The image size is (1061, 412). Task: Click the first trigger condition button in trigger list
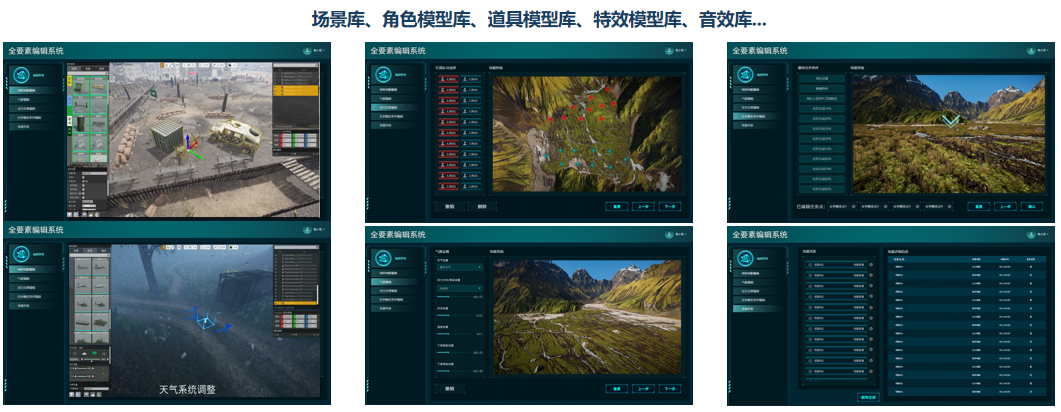coord(821,78)
